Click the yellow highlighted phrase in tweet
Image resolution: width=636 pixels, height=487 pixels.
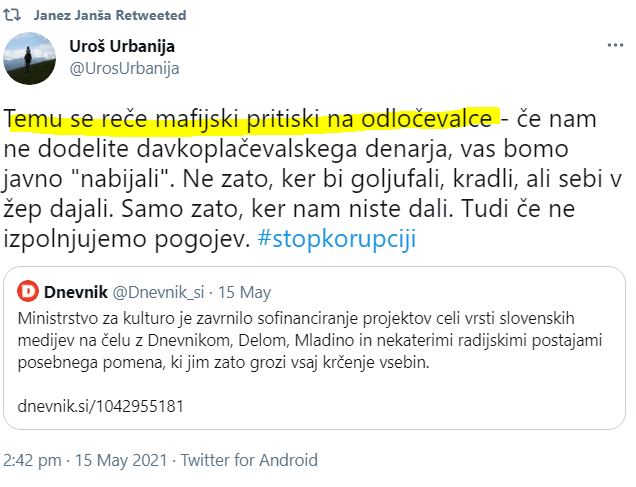click(250, 119)
